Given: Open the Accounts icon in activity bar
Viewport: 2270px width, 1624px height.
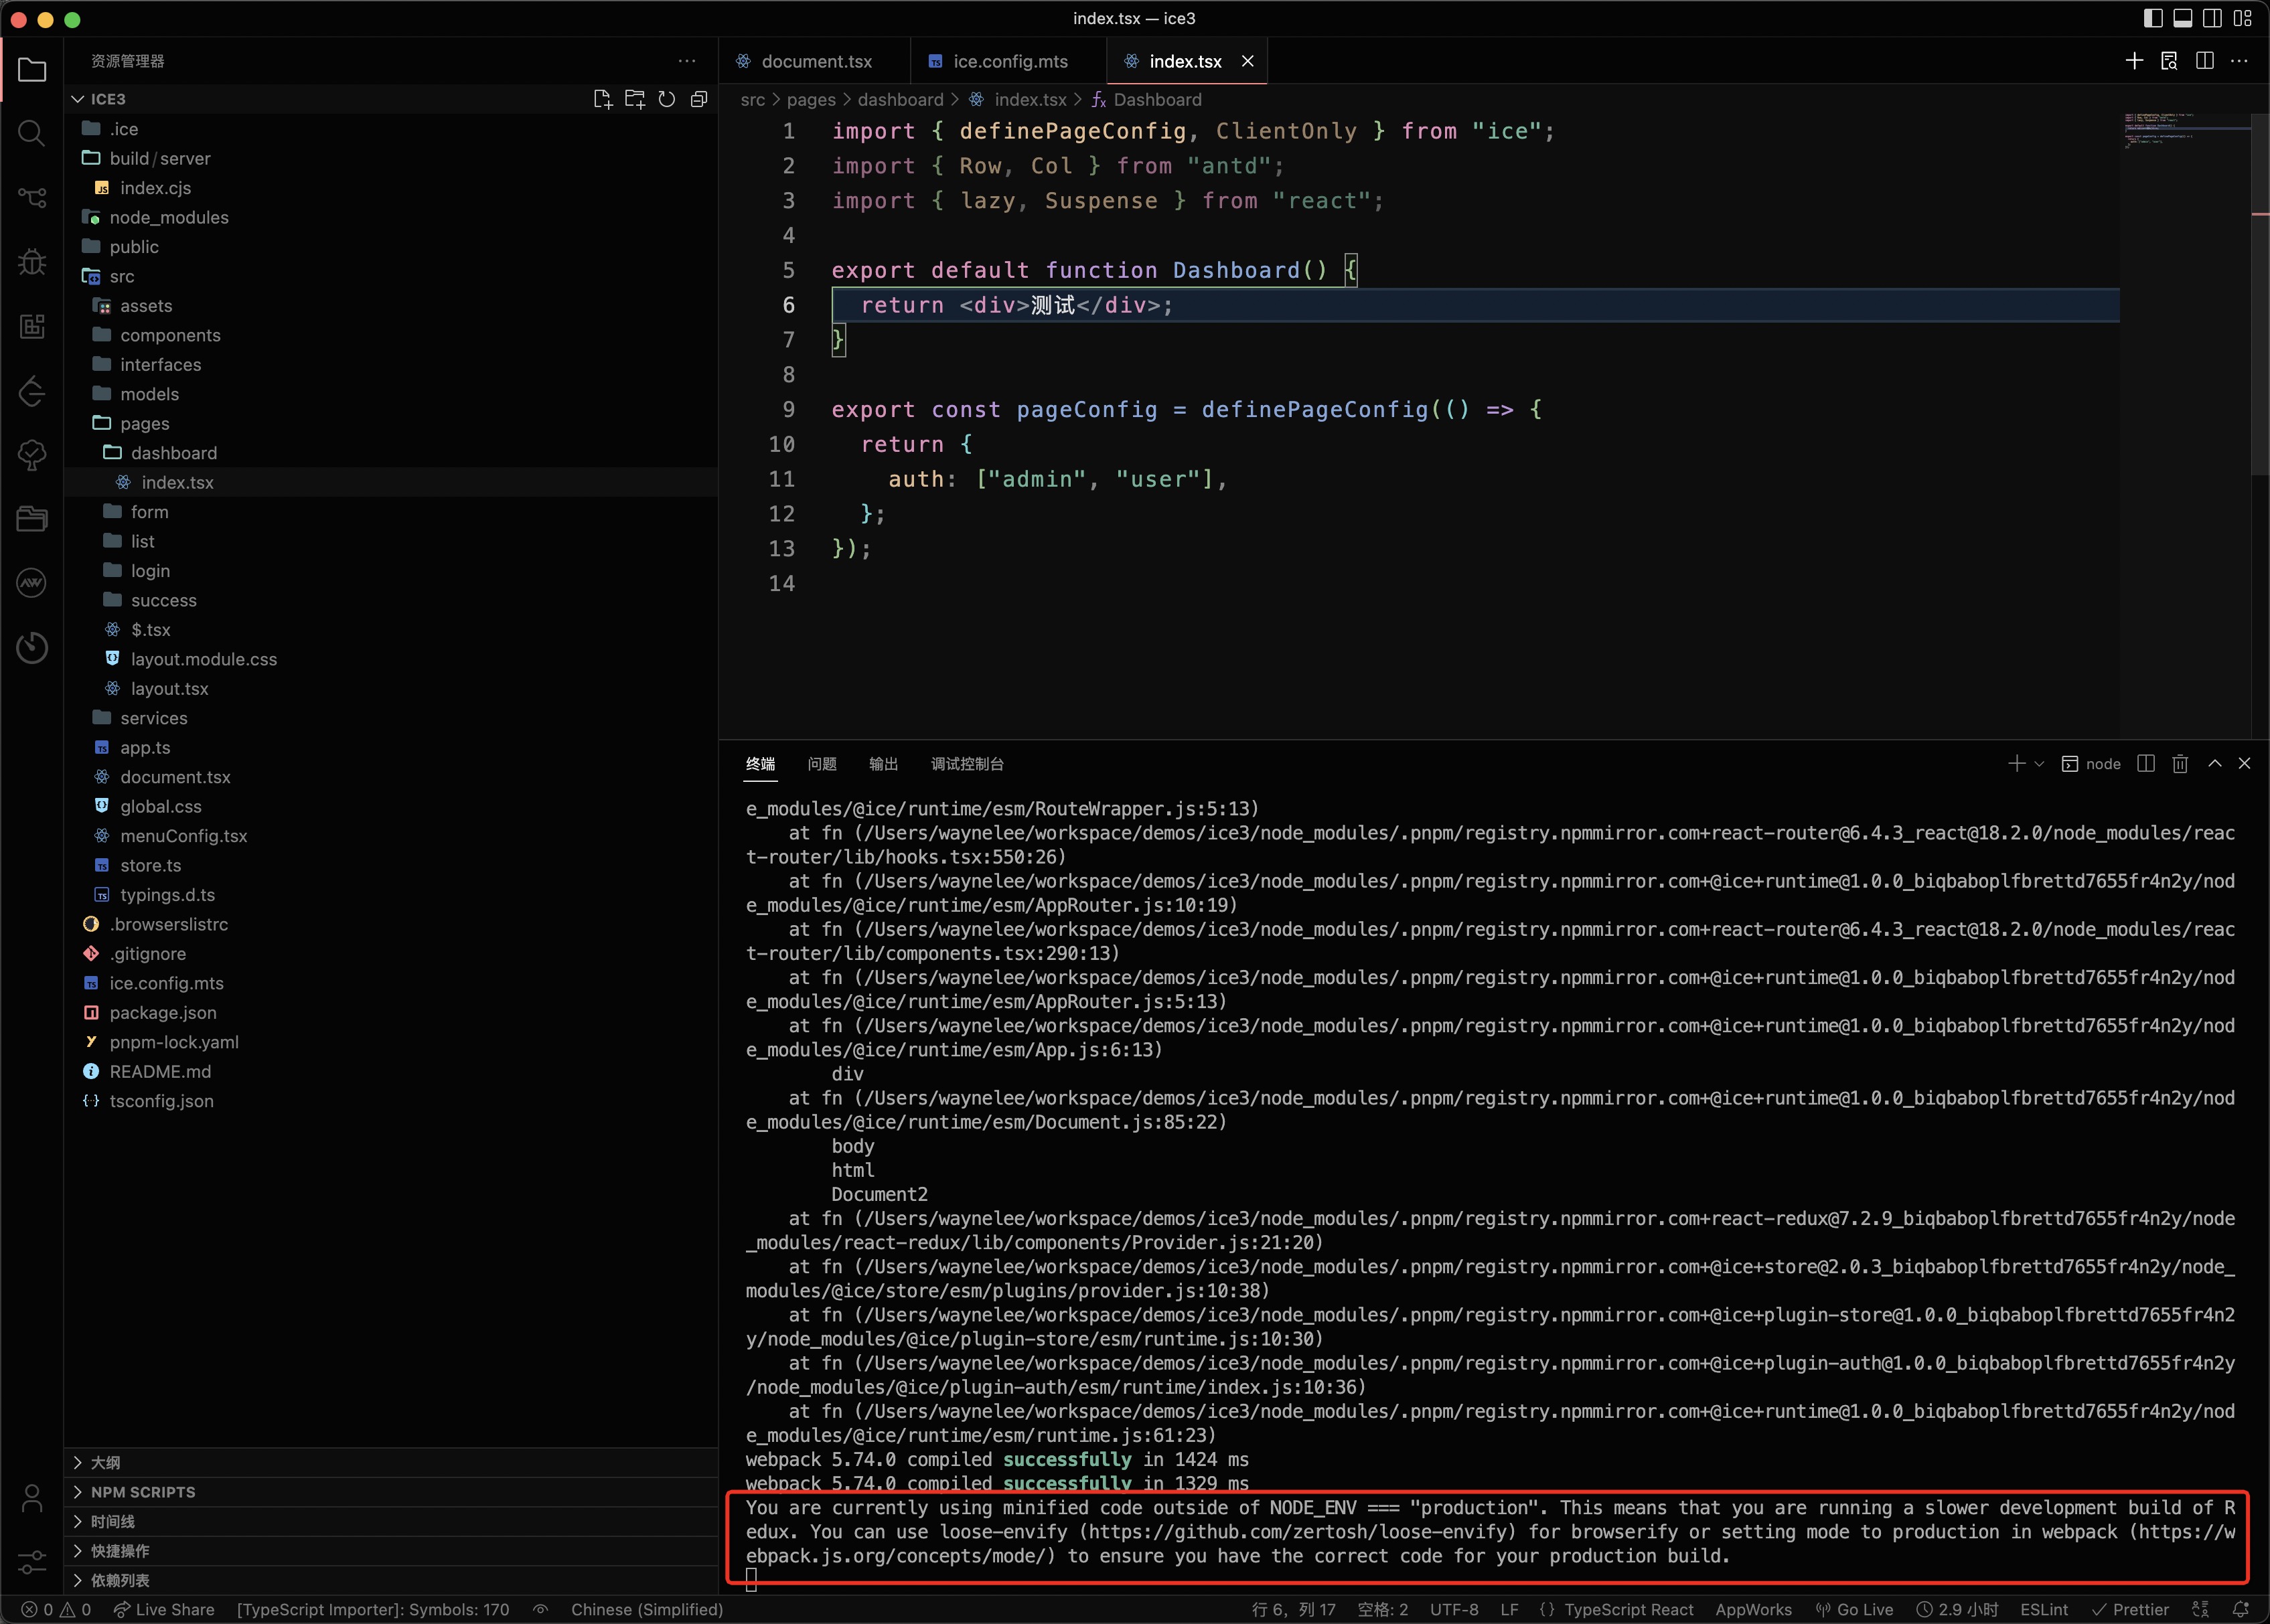Looking at the screenshot, I should point(32,1497).
